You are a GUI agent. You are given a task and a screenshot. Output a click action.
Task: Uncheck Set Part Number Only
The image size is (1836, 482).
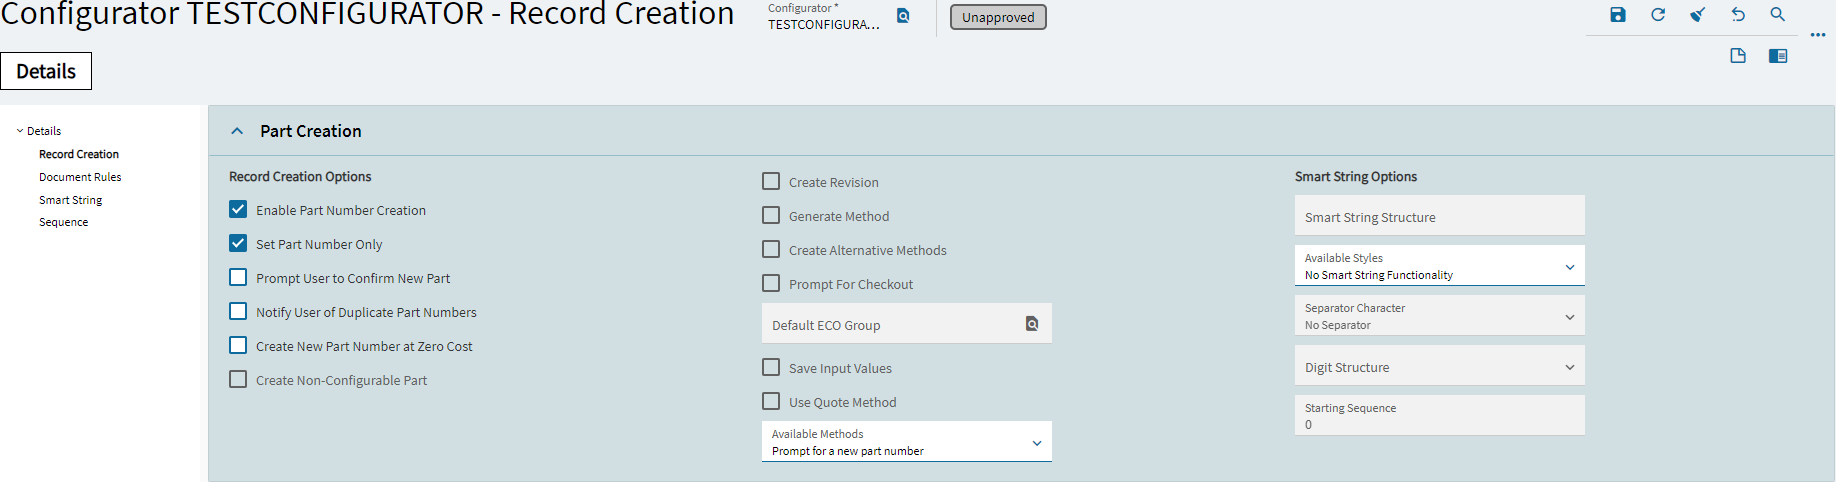pos(238,243)
